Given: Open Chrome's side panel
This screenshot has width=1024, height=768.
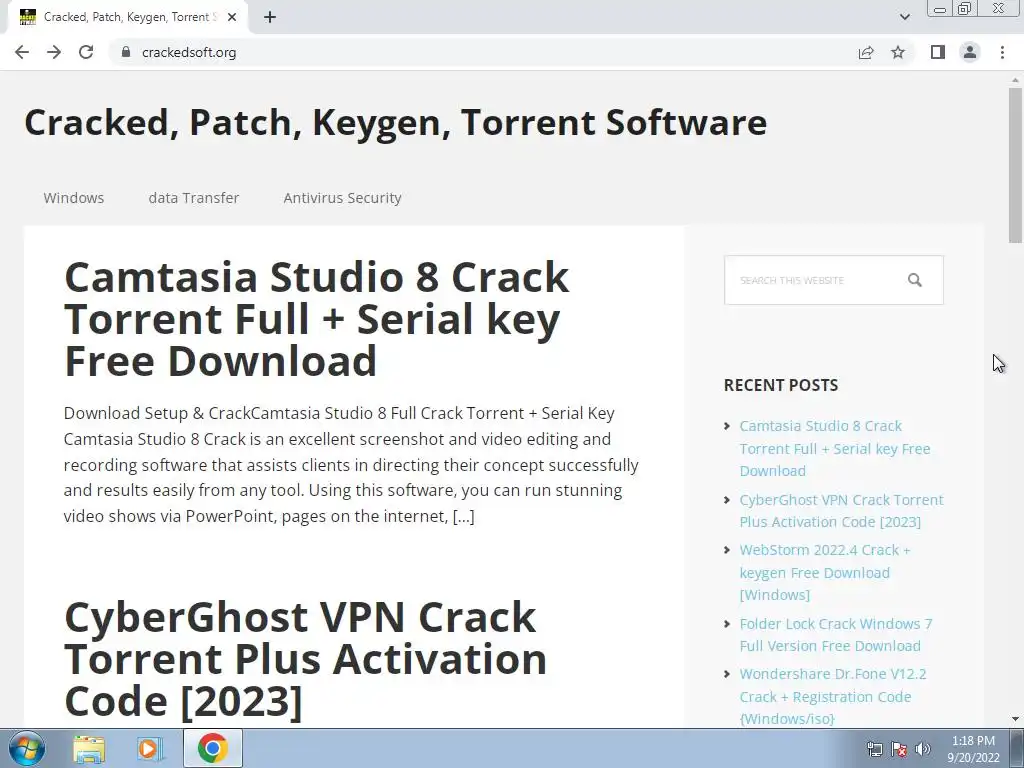Looking at the screenshot, I should coord(938,52).
